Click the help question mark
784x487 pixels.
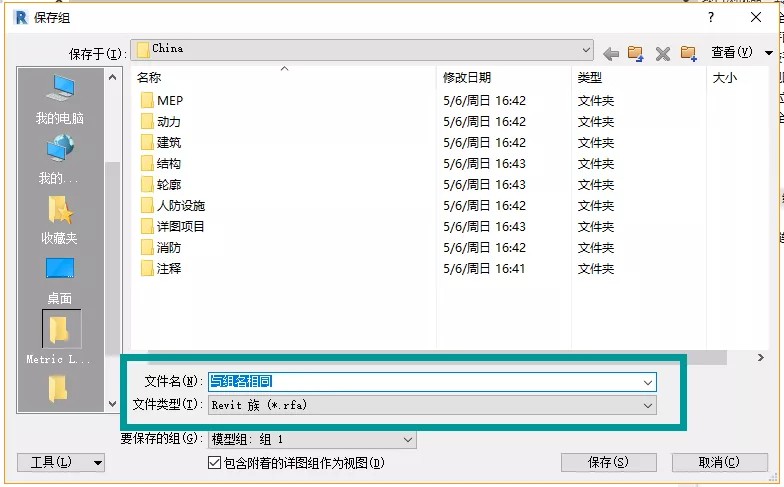(x=711, y=18)
